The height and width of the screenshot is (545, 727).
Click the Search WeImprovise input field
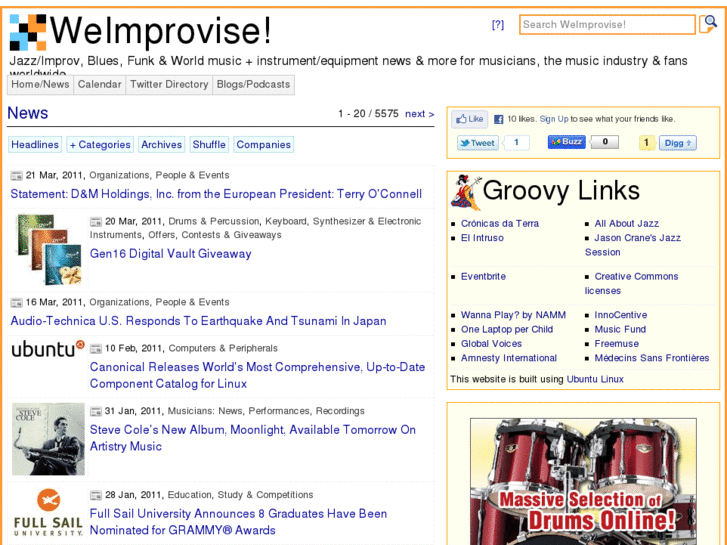click(607, 25)
